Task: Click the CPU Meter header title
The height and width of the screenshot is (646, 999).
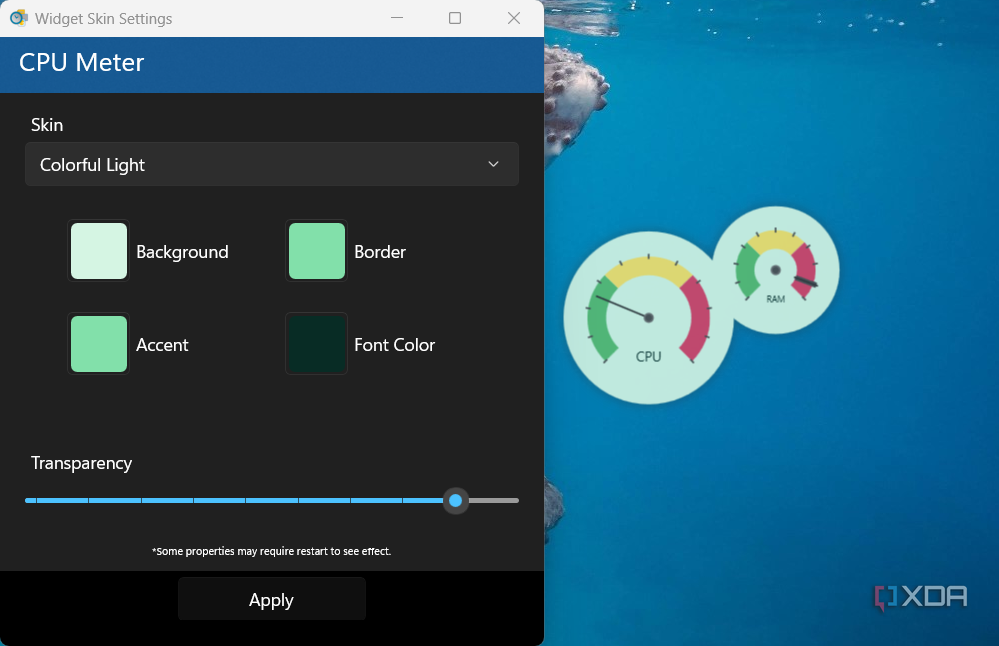Action: [x=82, y=62]
